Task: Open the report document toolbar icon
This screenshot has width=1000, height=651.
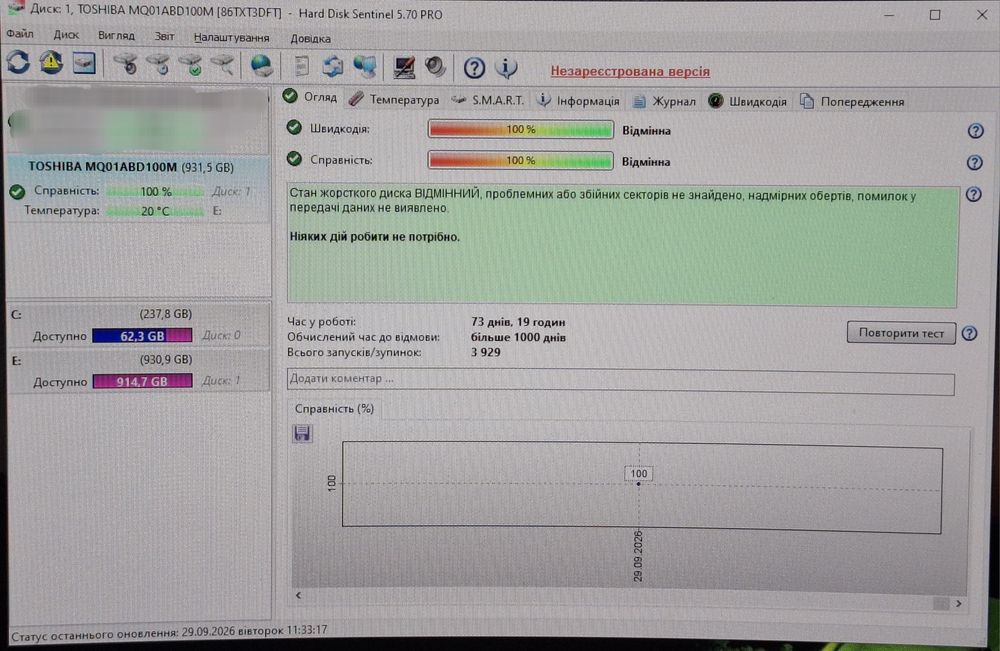Action: tap(301, 66)
